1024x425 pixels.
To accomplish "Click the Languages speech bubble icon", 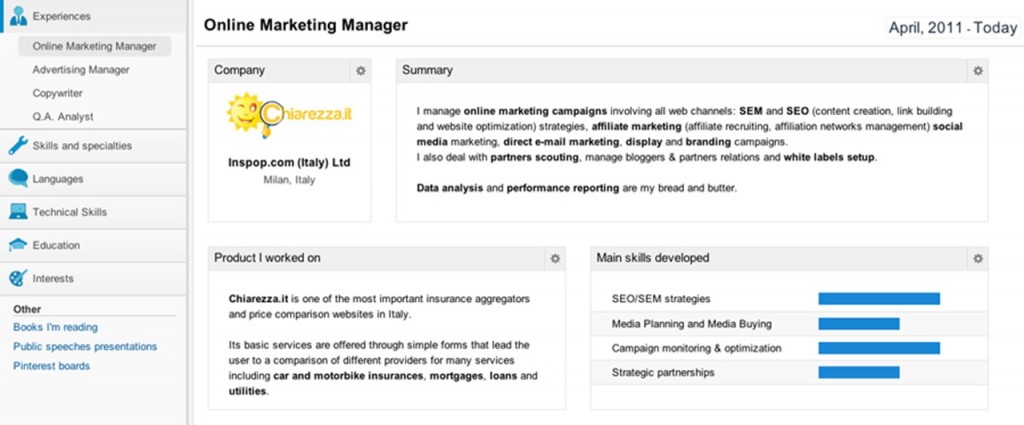I will point(17,179).
